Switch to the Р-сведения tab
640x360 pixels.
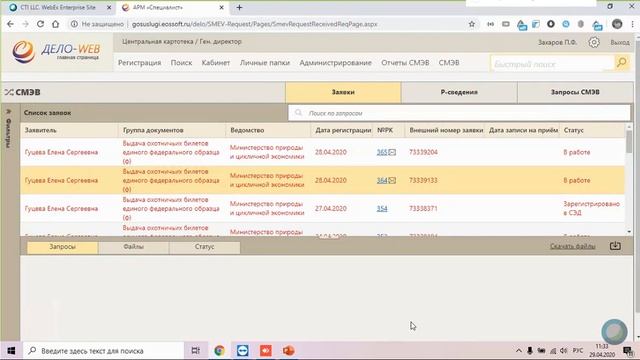tap(459, 92)
